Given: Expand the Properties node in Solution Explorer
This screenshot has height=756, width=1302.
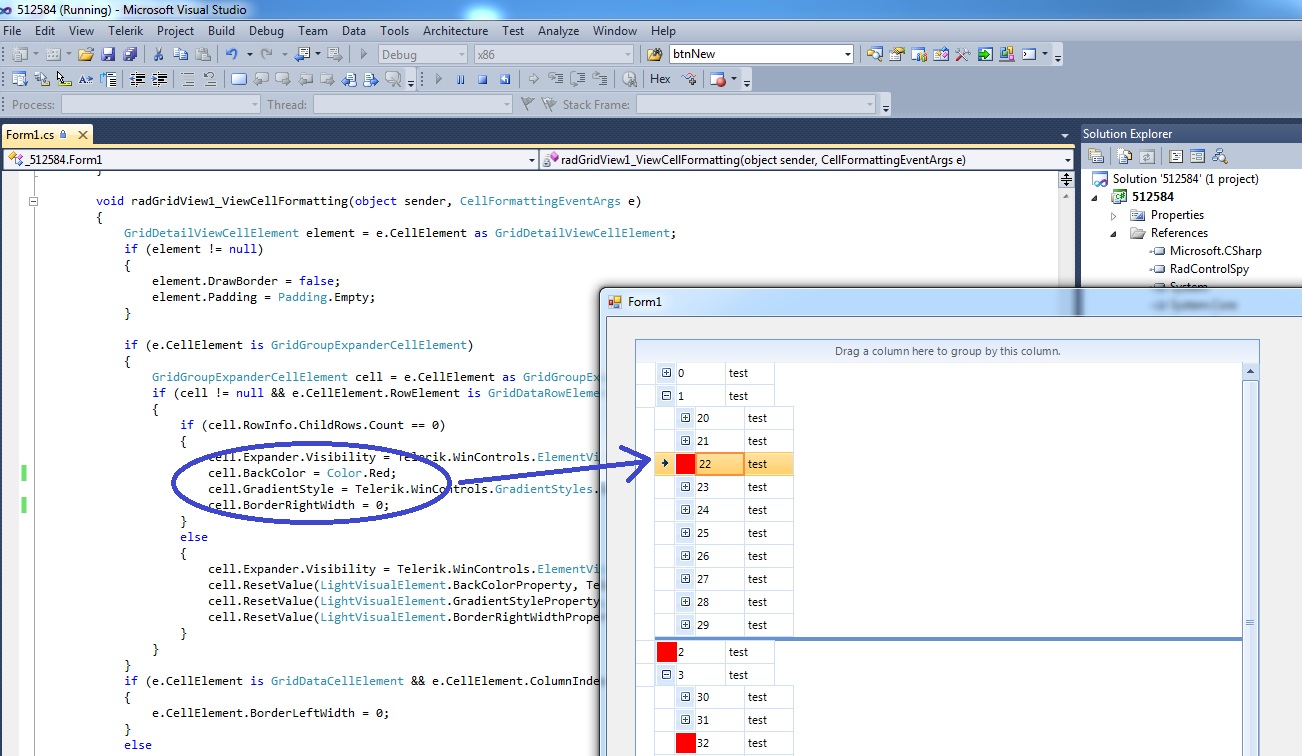Looking at the screenshot, I should (x=1115, y=215).
